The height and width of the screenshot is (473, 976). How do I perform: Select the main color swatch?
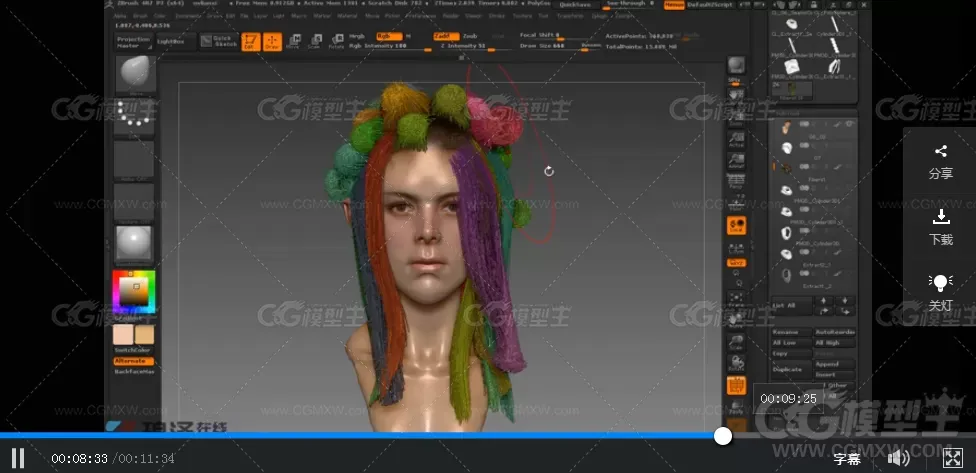[x=123, y=335]
